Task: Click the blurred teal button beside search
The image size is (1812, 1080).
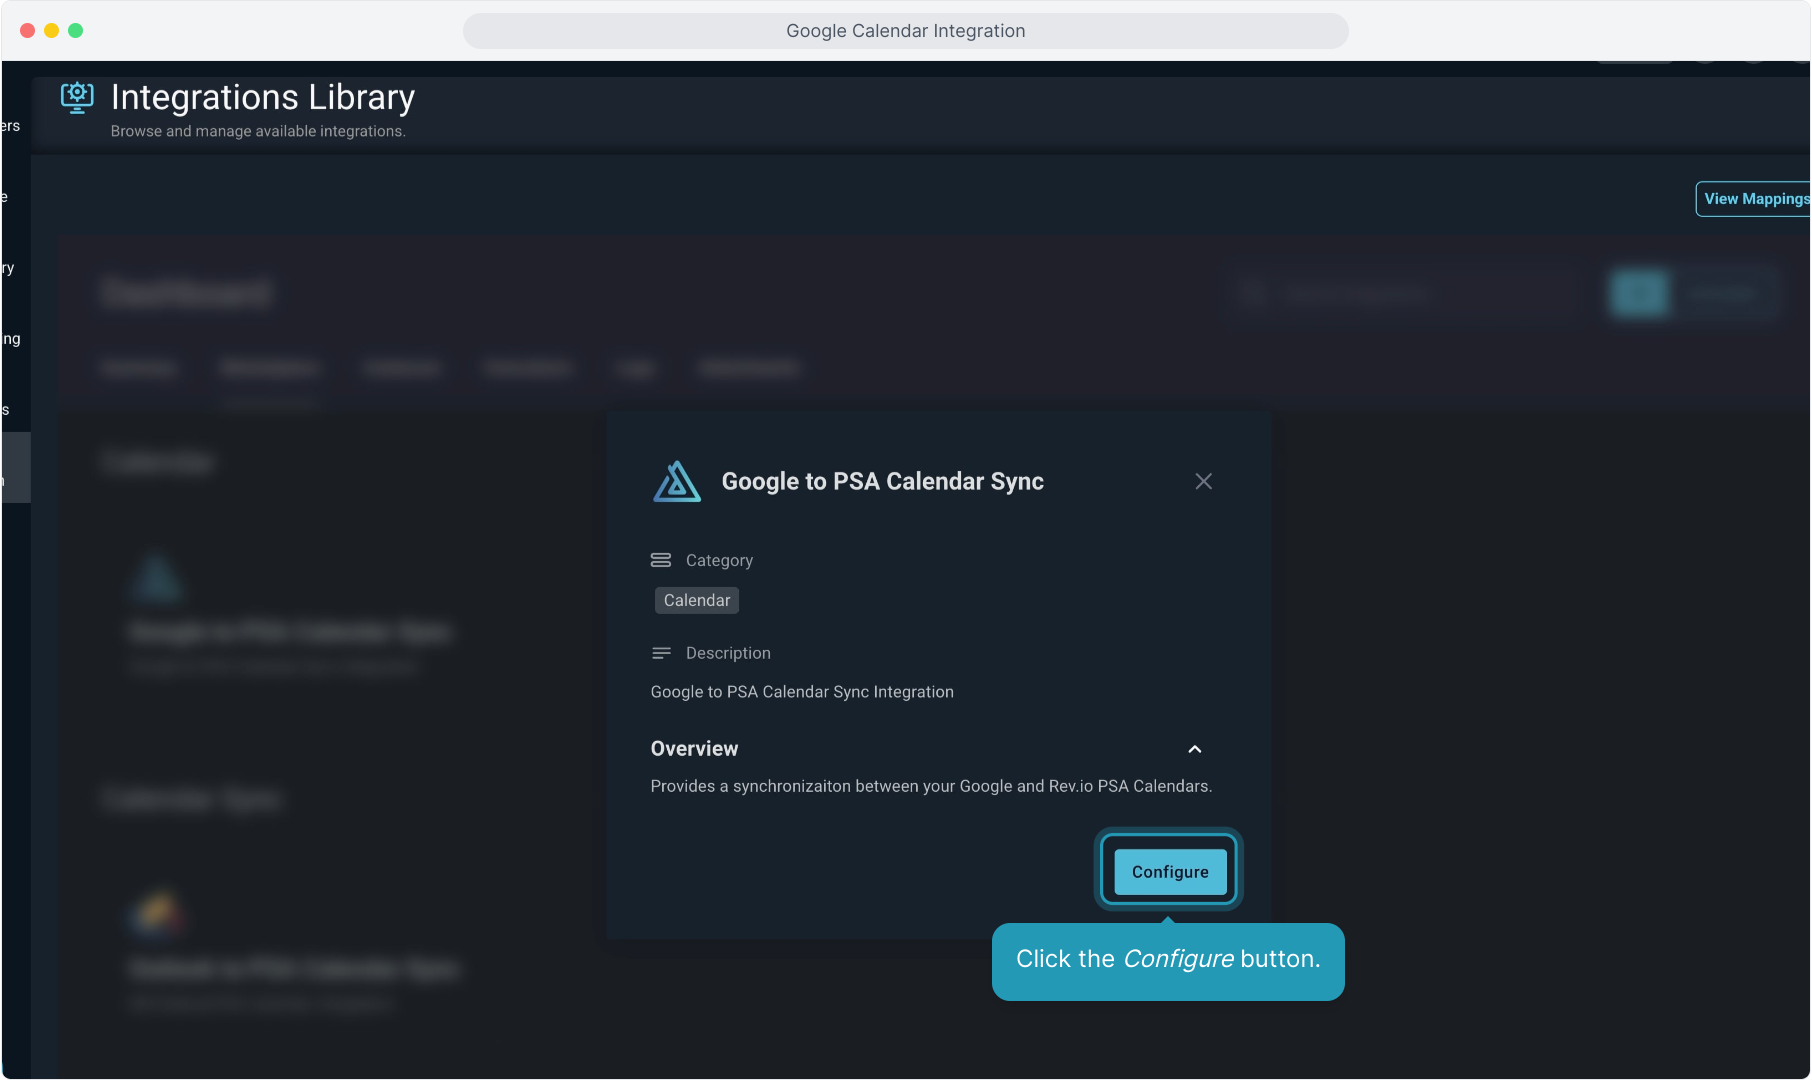Action: coord(1639,294)
